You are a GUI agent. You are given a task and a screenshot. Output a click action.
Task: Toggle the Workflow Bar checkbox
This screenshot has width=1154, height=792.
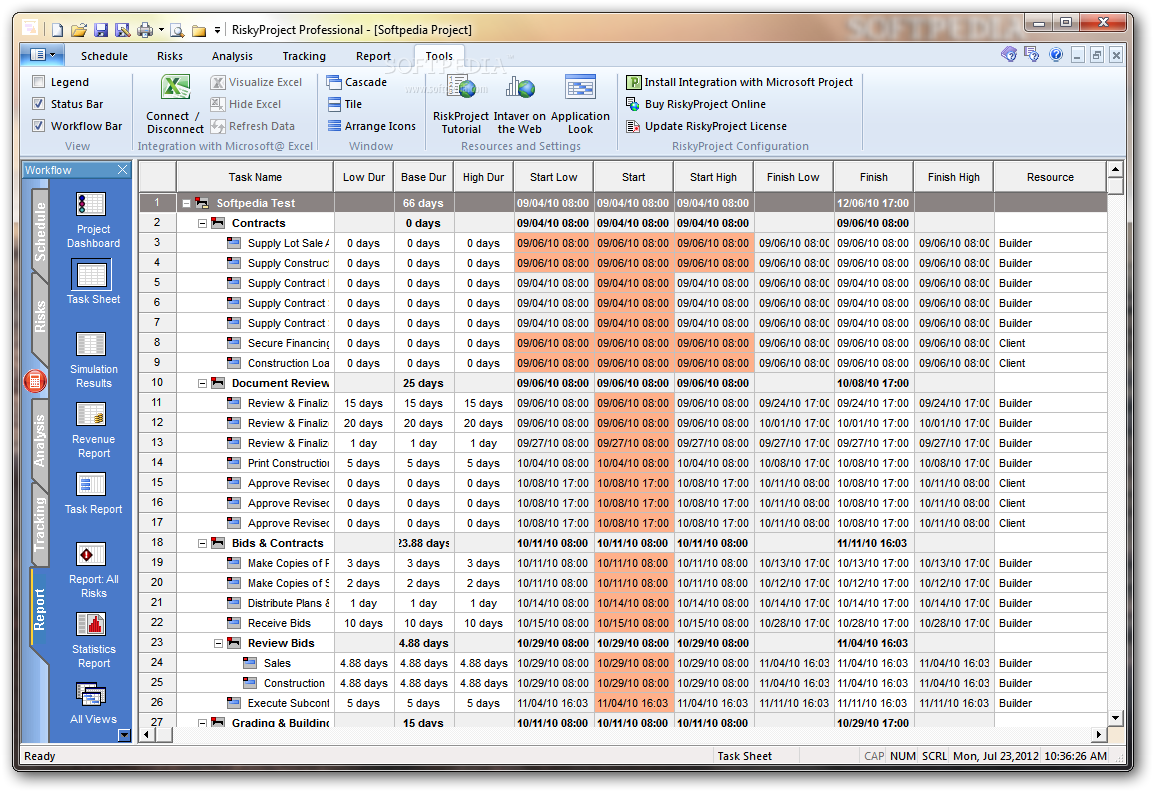[39, 127]
